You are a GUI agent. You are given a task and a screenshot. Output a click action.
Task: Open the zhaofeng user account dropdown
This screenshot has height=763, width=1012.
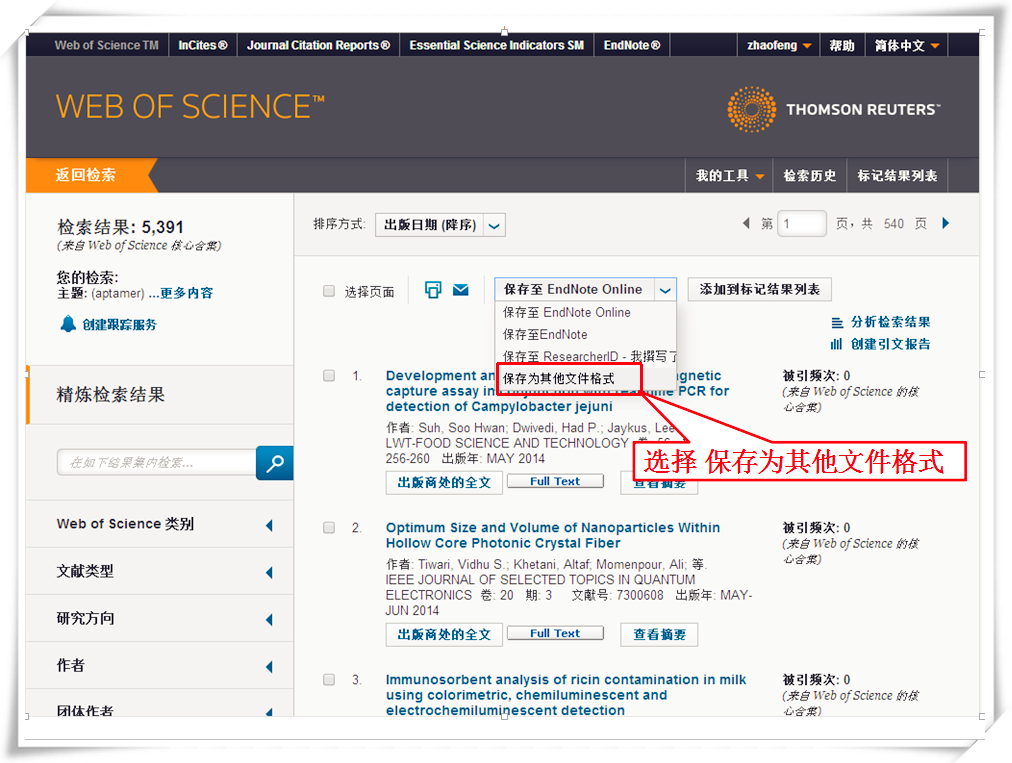pyautogui.click(x=779, y=45)
